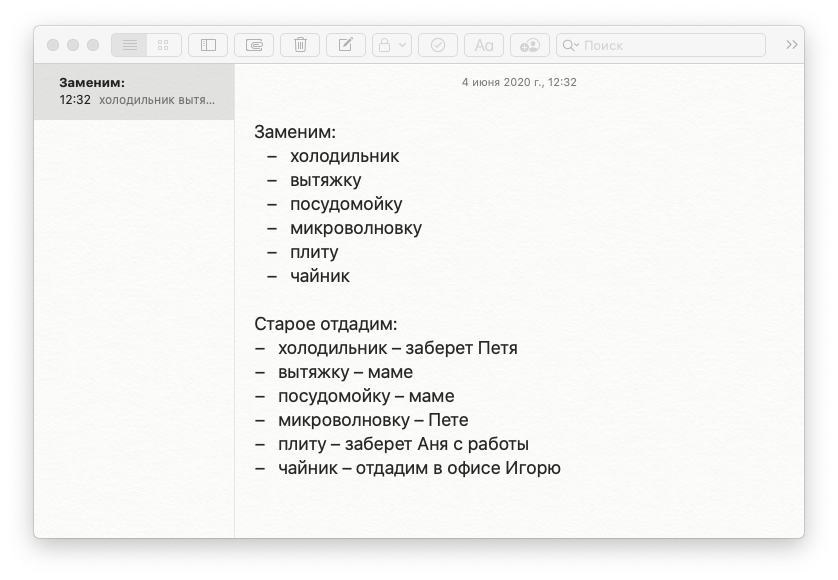The height and width of the screenshot is (580, 838).
Task: Open the Aa text format options
Action: [484, 45]
